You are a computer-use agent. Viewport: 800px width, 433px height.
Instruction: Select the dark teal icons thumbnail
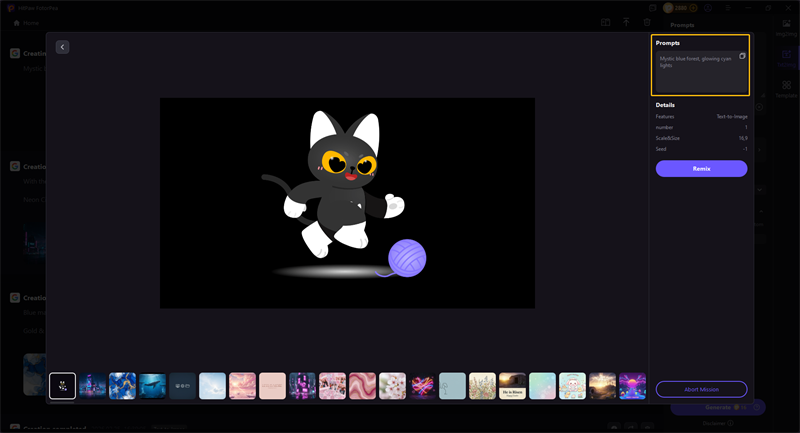pos(183,386)
